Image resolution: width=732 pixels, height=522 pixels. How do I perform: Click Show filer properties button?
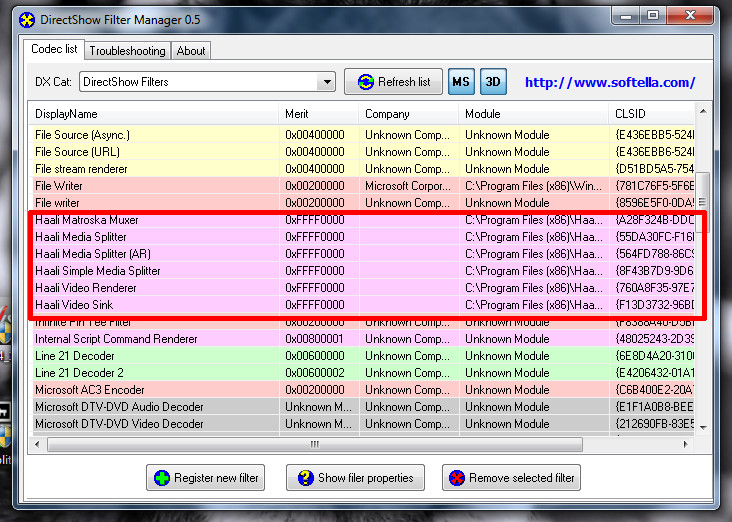pos(355,478)
